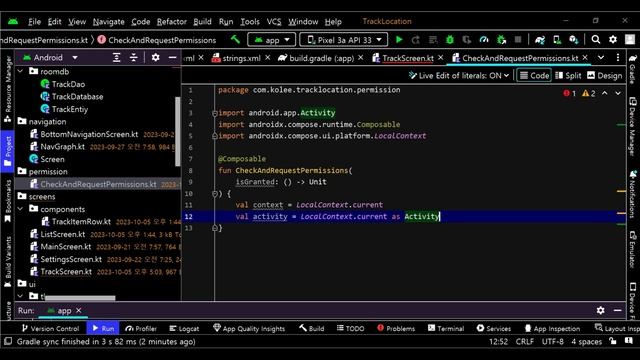Open Live Edit of literals dropdown
This screenshot has width=640, height=360.
459,76
